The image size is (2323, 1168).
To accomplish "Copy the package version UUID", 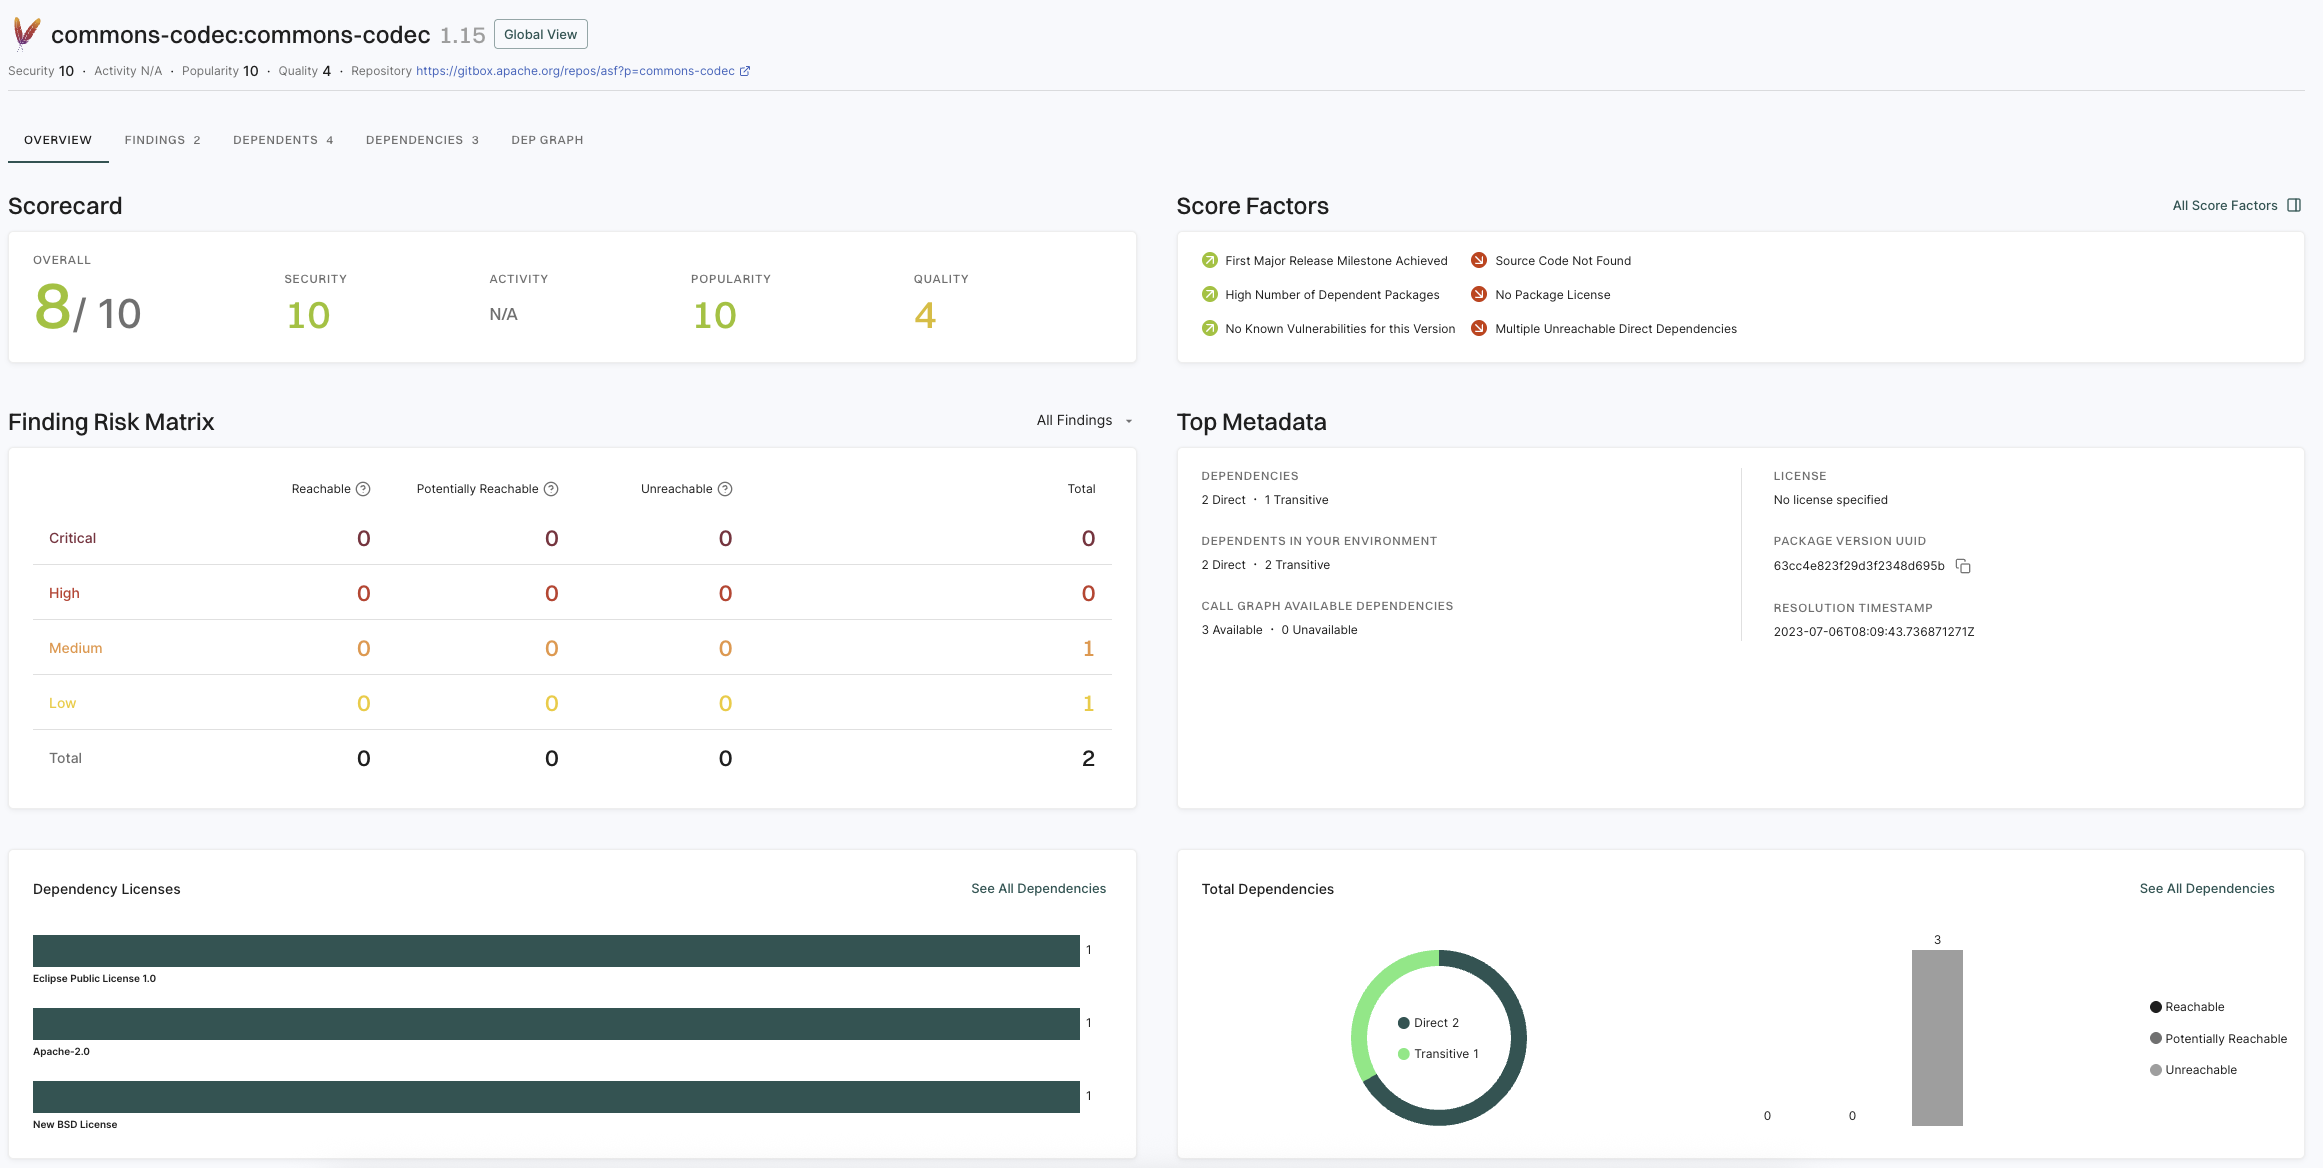I will 1963,566.
